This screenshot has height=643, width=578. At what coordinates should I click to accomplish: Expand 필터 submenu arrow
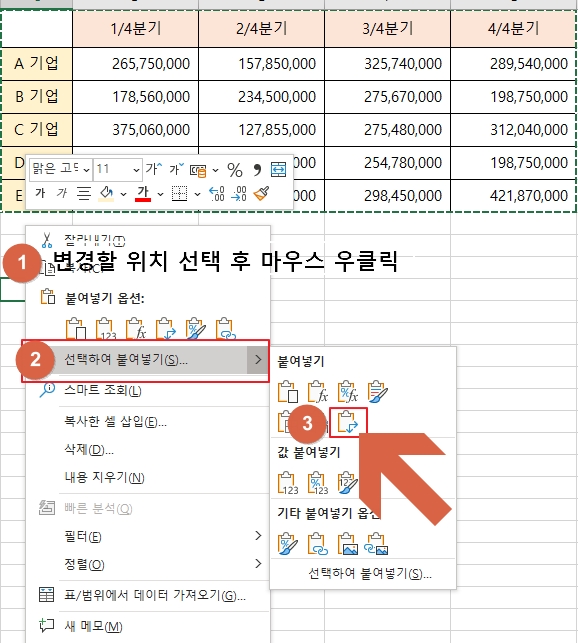[258, 536]
